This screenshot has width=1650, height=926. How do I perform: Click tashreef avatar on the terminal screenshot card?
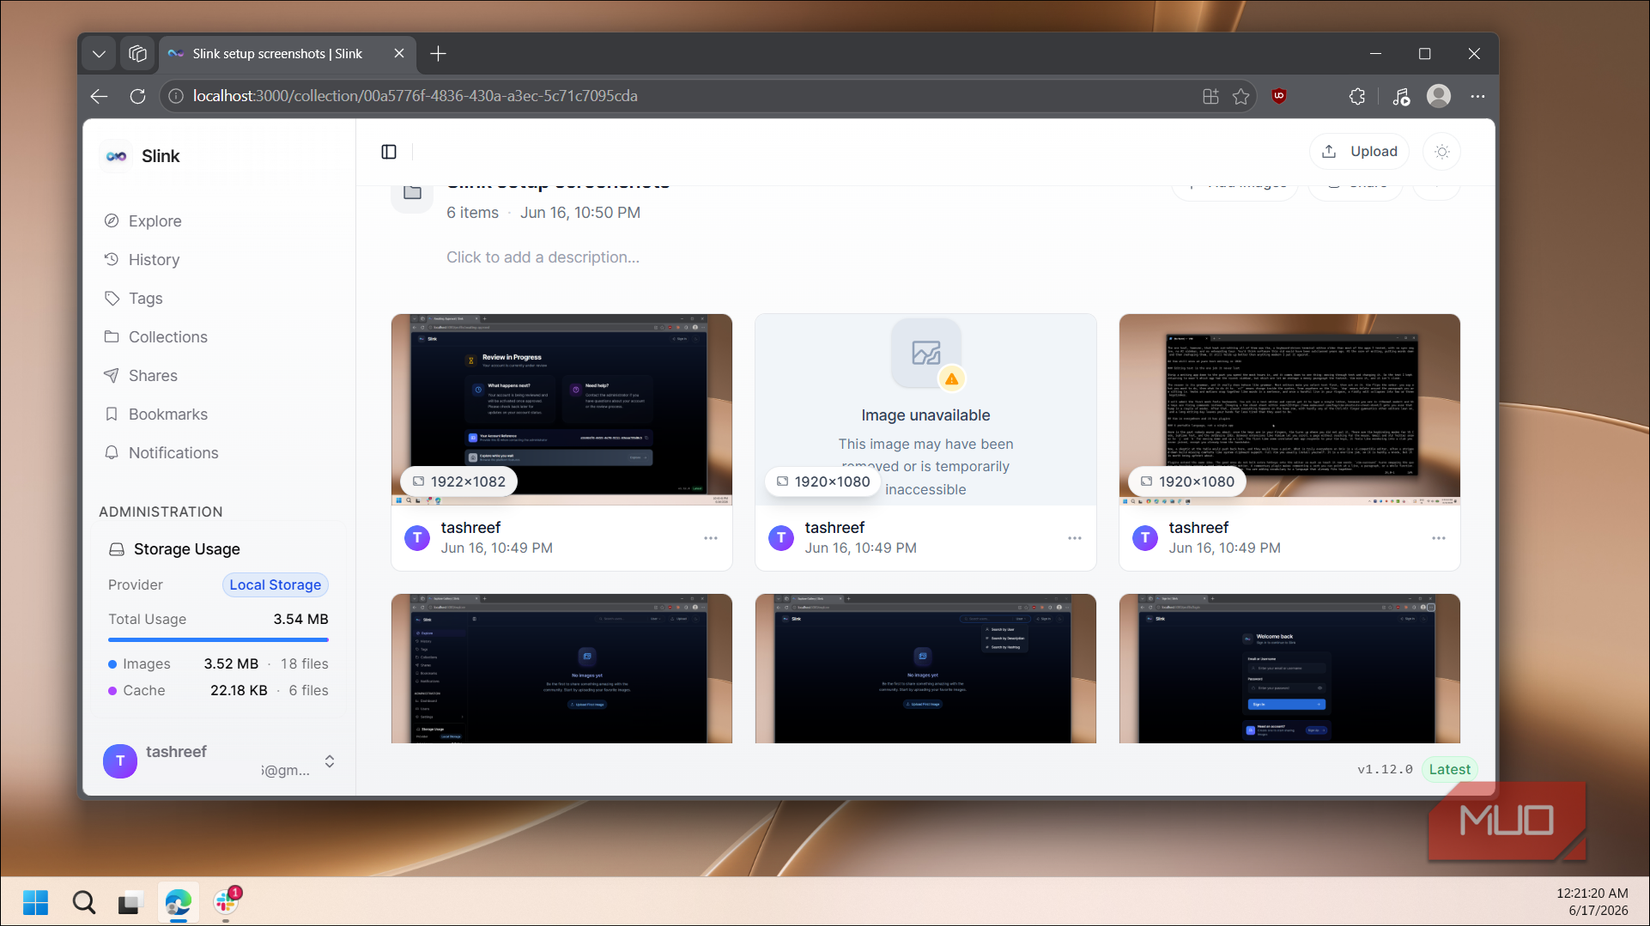[1145, 538]
